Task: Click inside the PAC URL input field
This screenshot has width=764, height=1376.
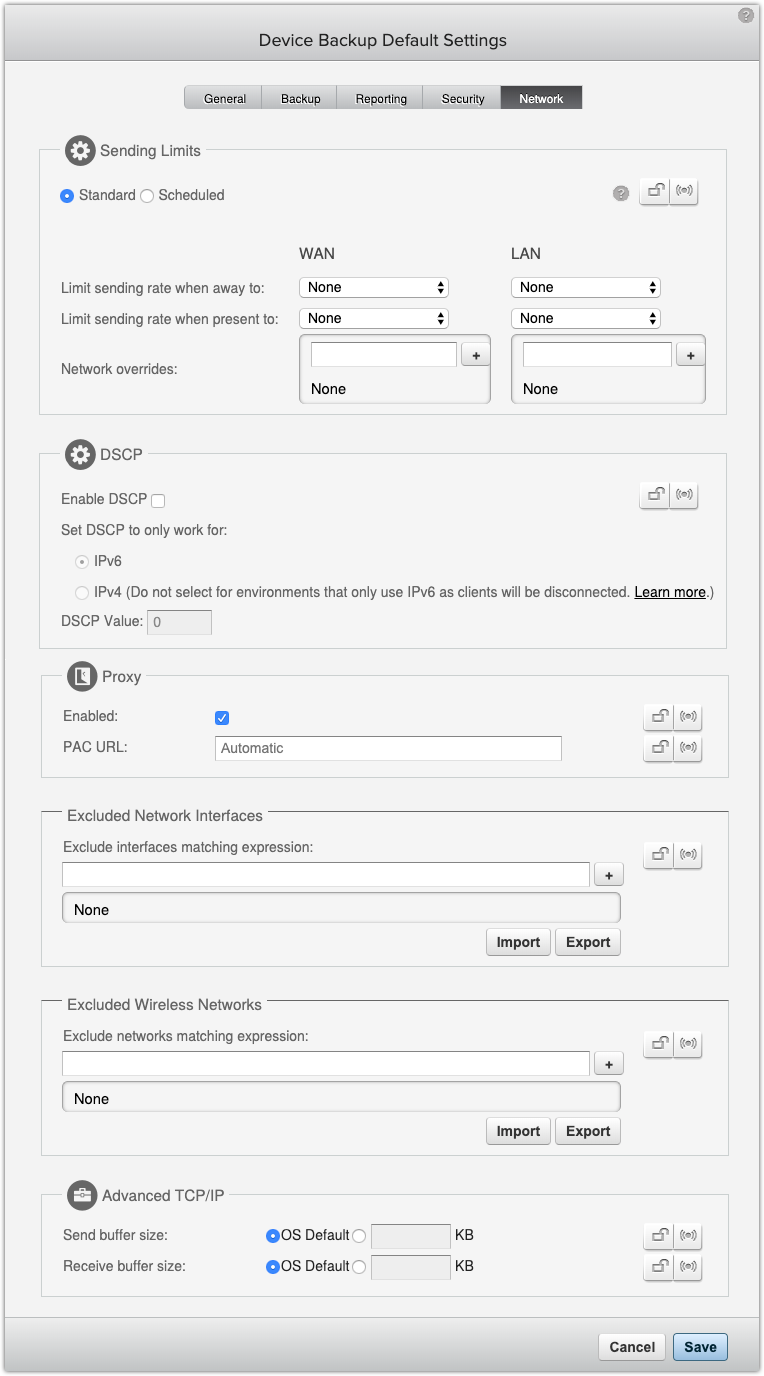Action: coord(388,748)
